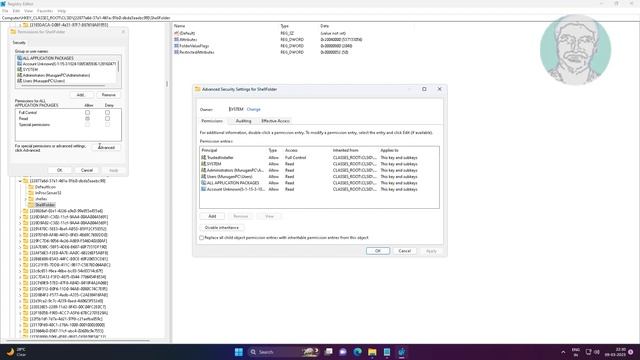
Task: Open the View menu in Registry Editor
Action: coord(28,11)
